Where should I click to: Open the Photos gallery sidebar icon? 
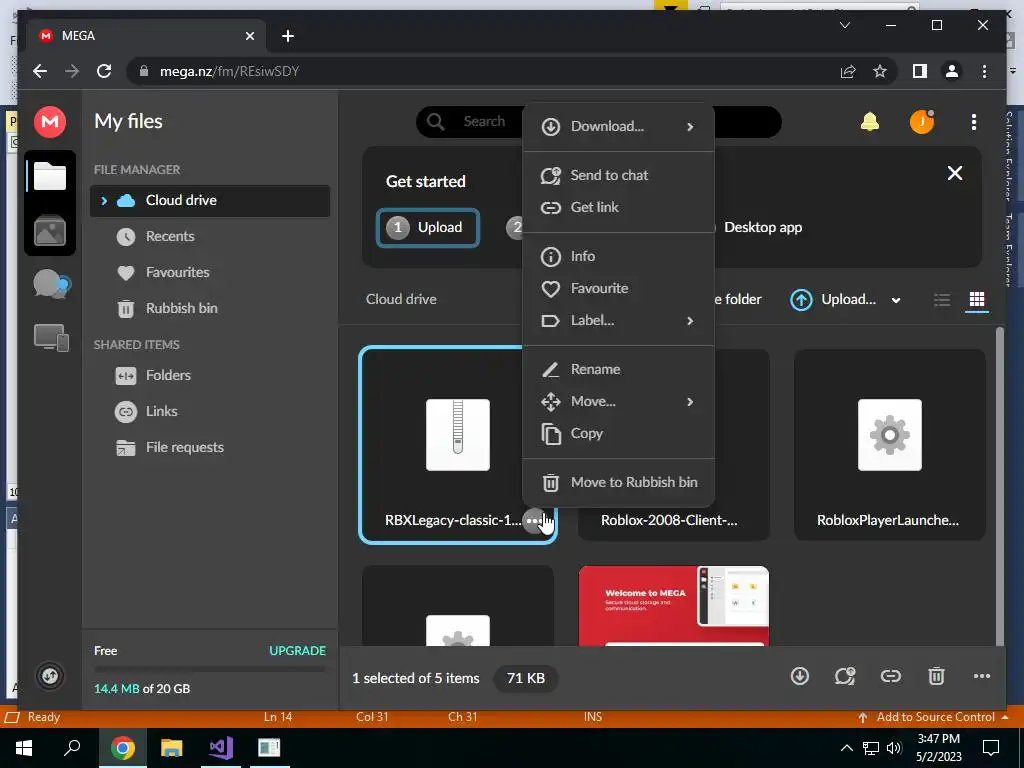click(x=50, y=231)
